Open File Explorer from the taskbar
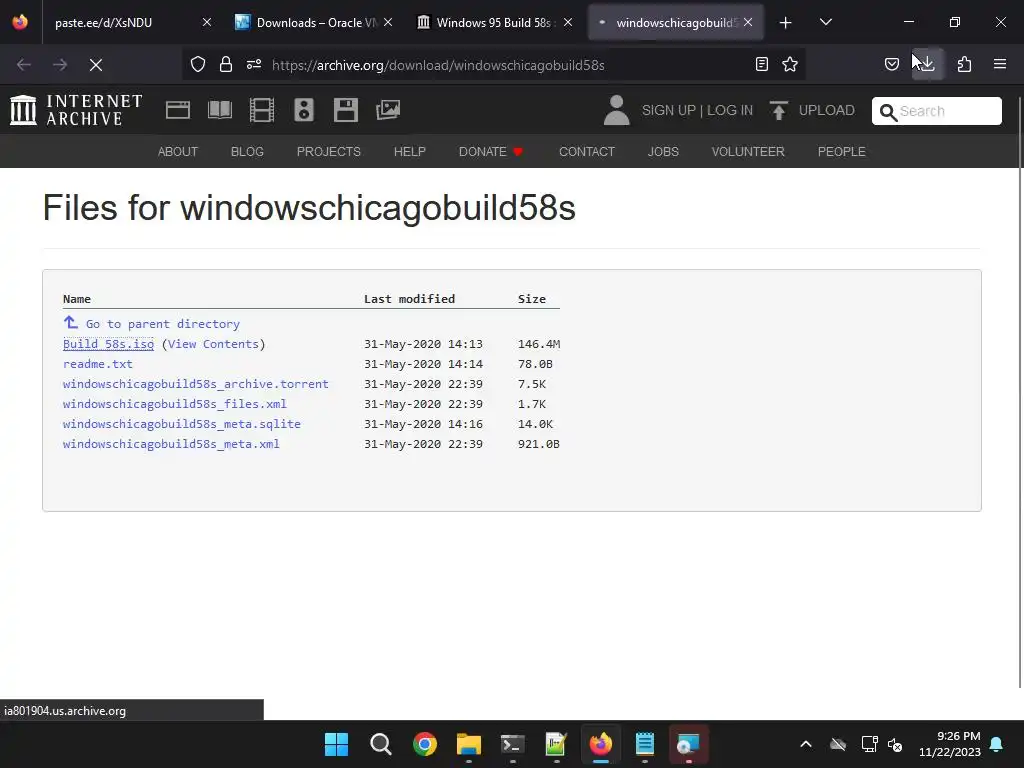The width and height of the screenshot is (1024, 768). 468,744
